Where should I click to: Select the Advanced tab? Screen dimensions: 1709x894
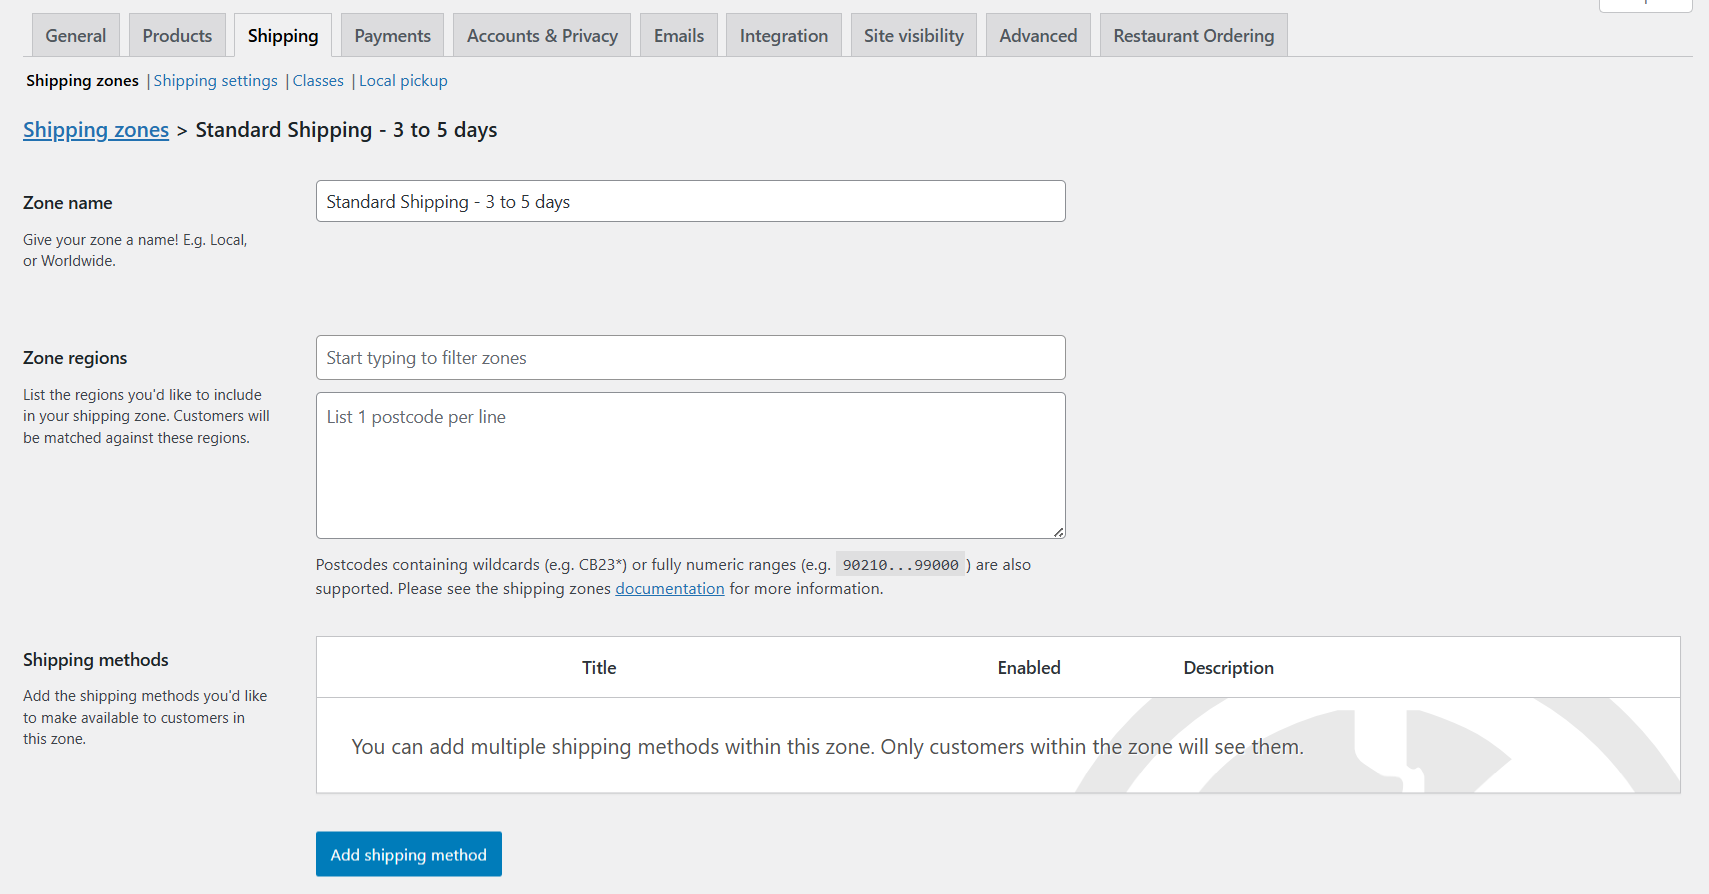1038,35
